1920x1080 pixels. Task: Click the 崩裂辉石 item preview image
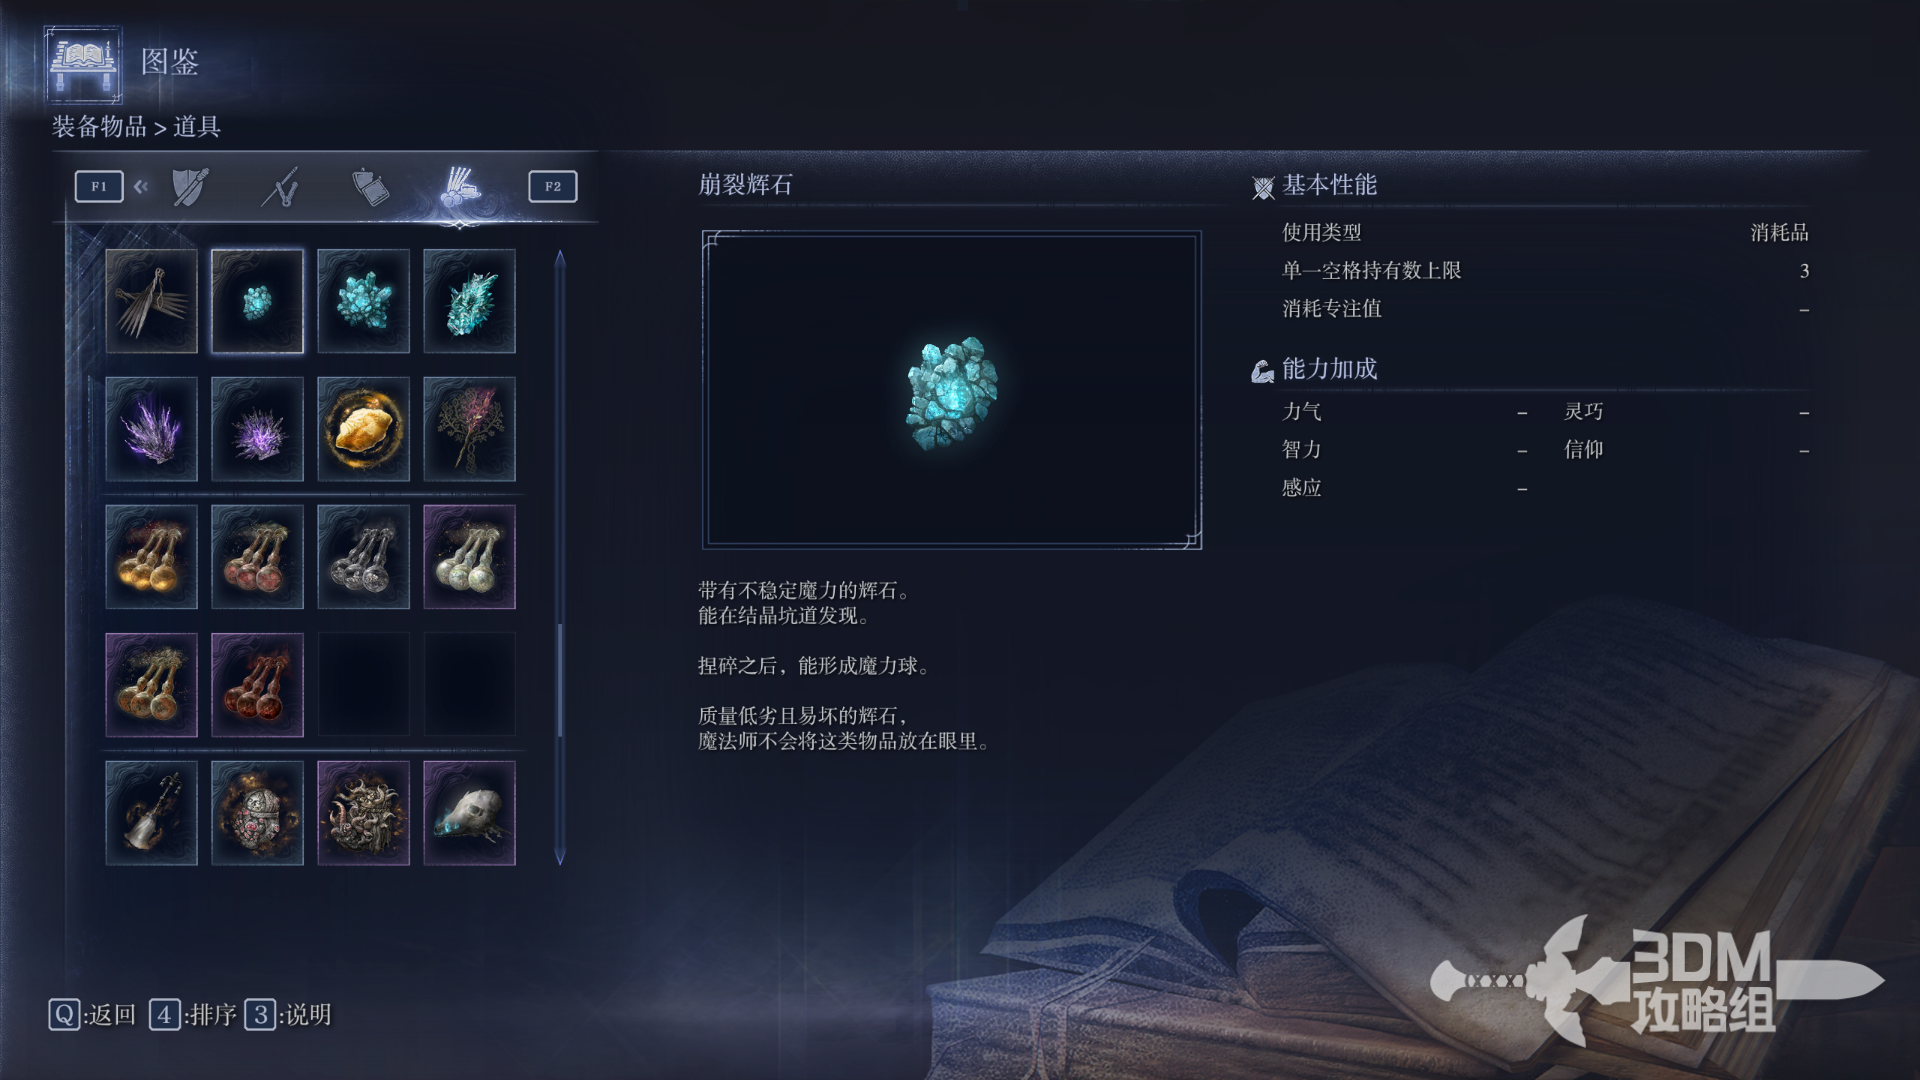click(x=952, y=390)
